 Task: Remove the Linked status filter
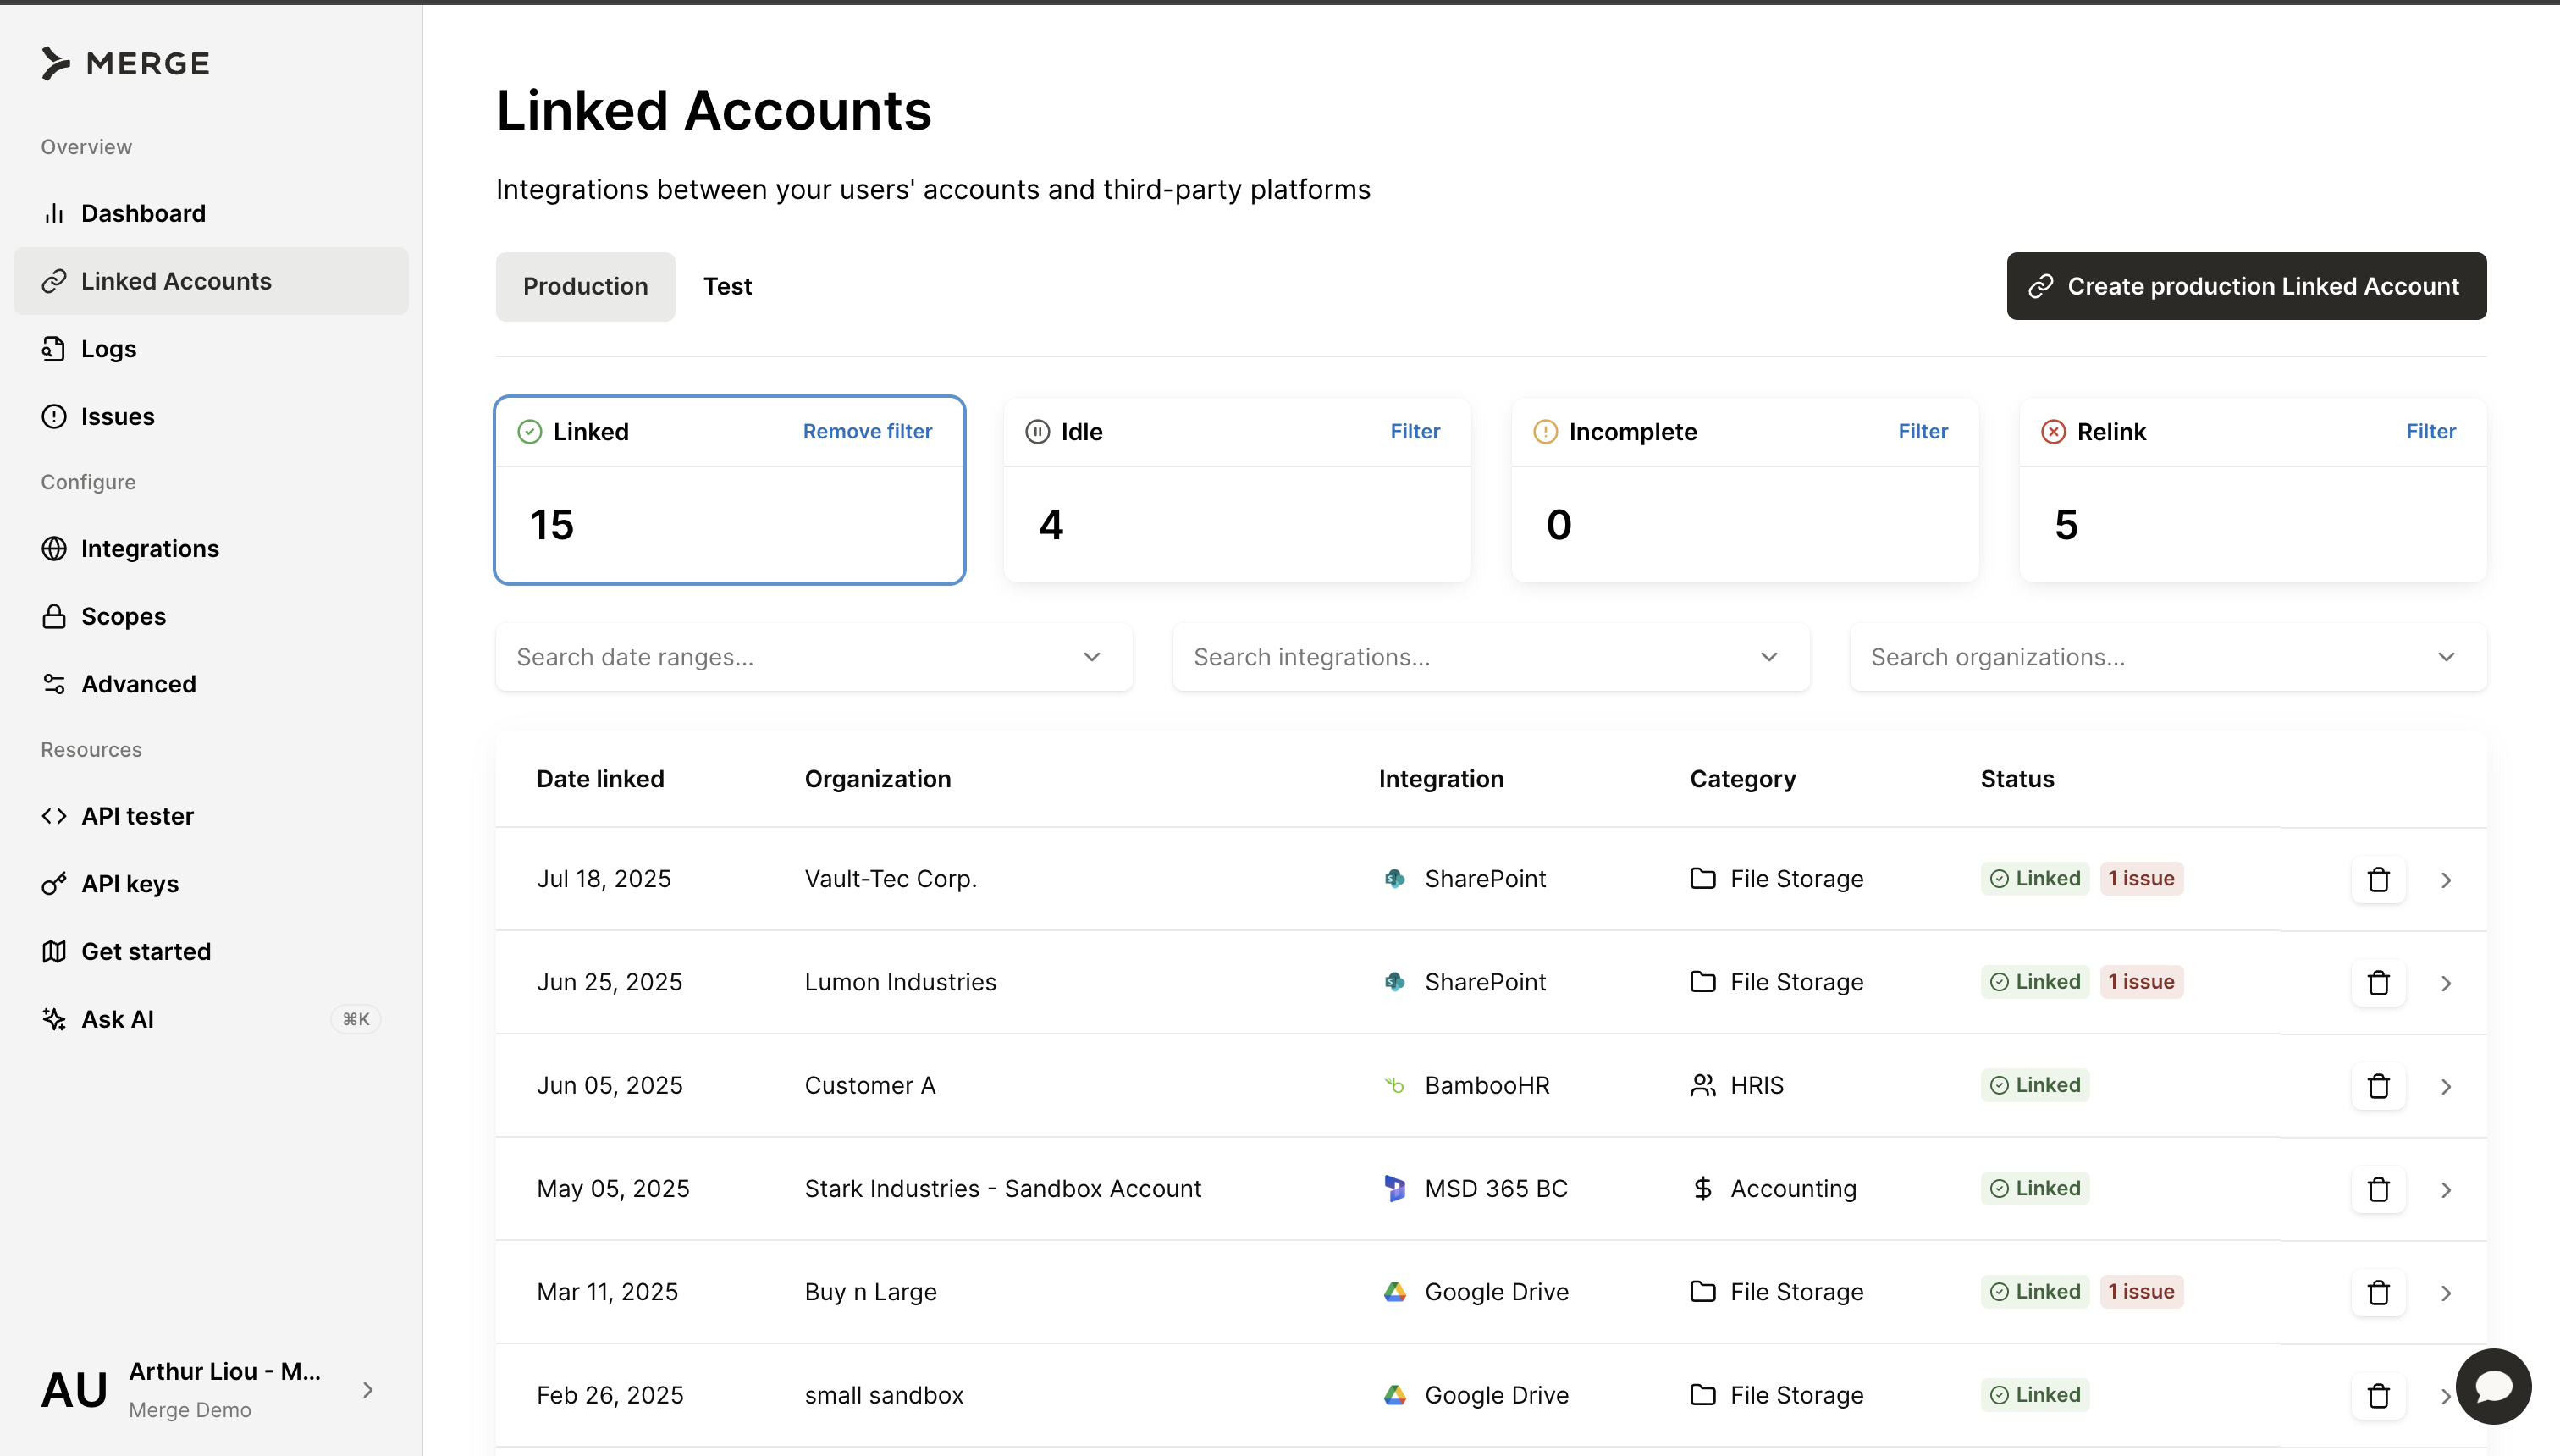coord(866,431)
